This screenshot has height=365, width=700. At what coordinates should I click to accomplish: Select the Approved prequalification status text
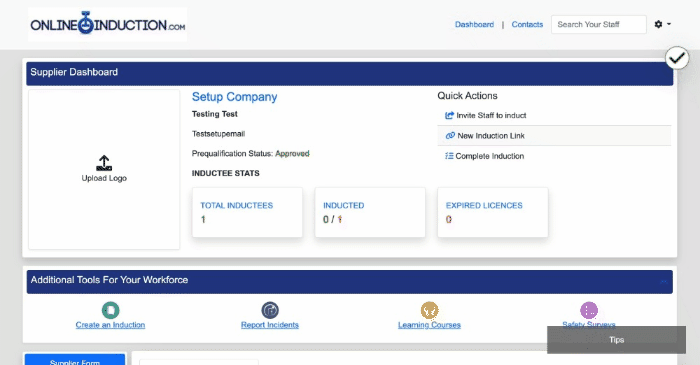click(292, 153)
